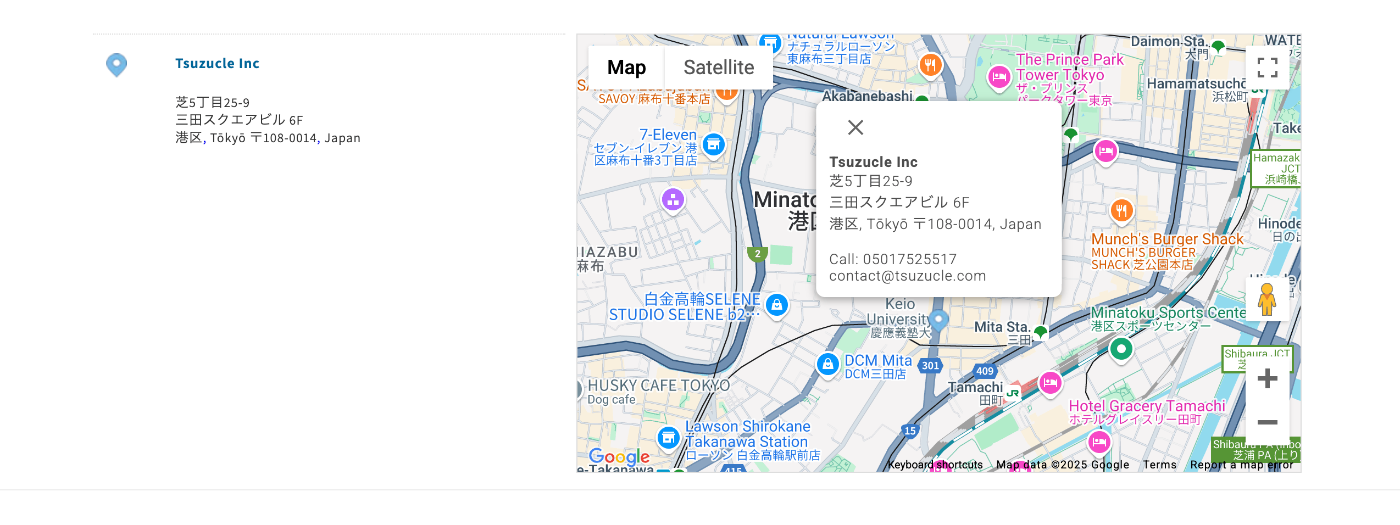Click the restaurant marker near Akabanebashi
The width and height of the screenshot is (1400, 525).
click(931, 65)
